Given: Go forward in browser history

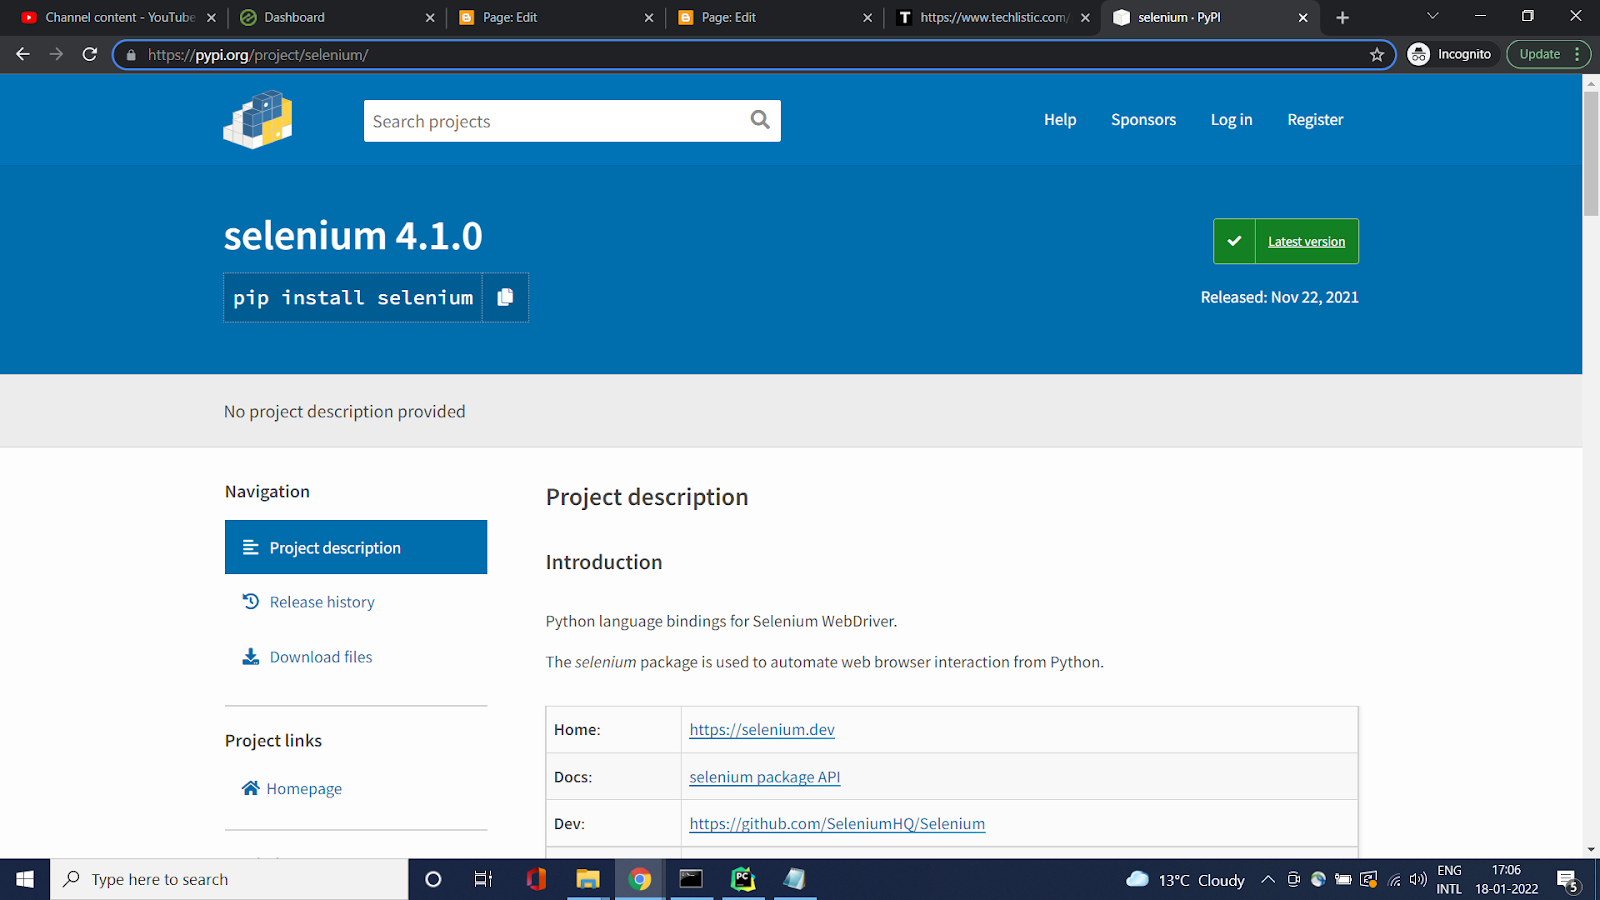Looking at the screenshot, I should [56, 54].
